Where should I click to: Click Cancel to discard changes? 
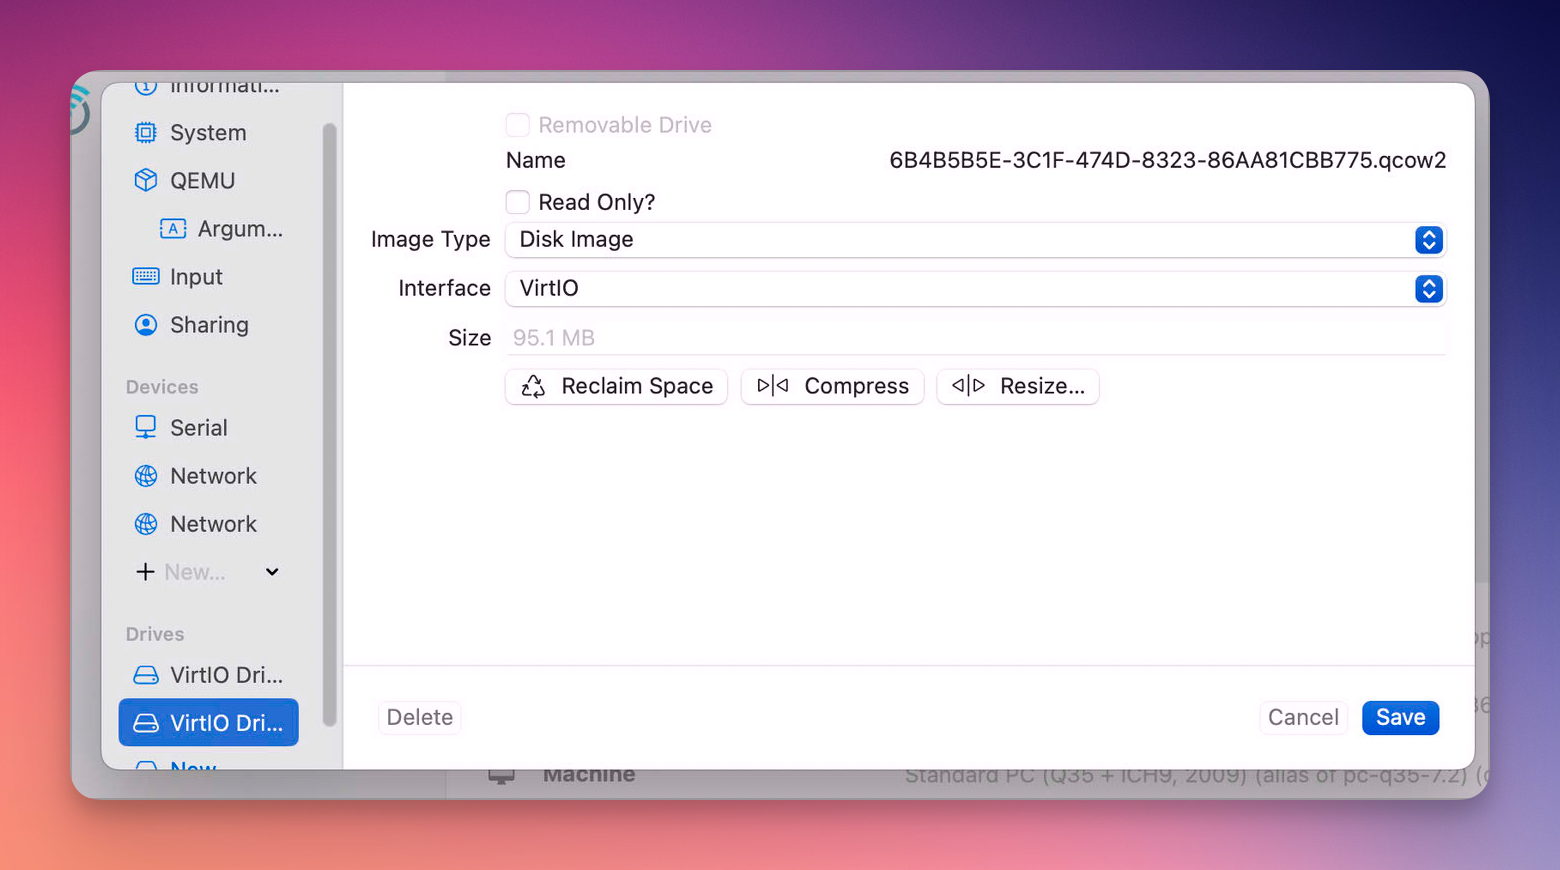[1302, 718]
